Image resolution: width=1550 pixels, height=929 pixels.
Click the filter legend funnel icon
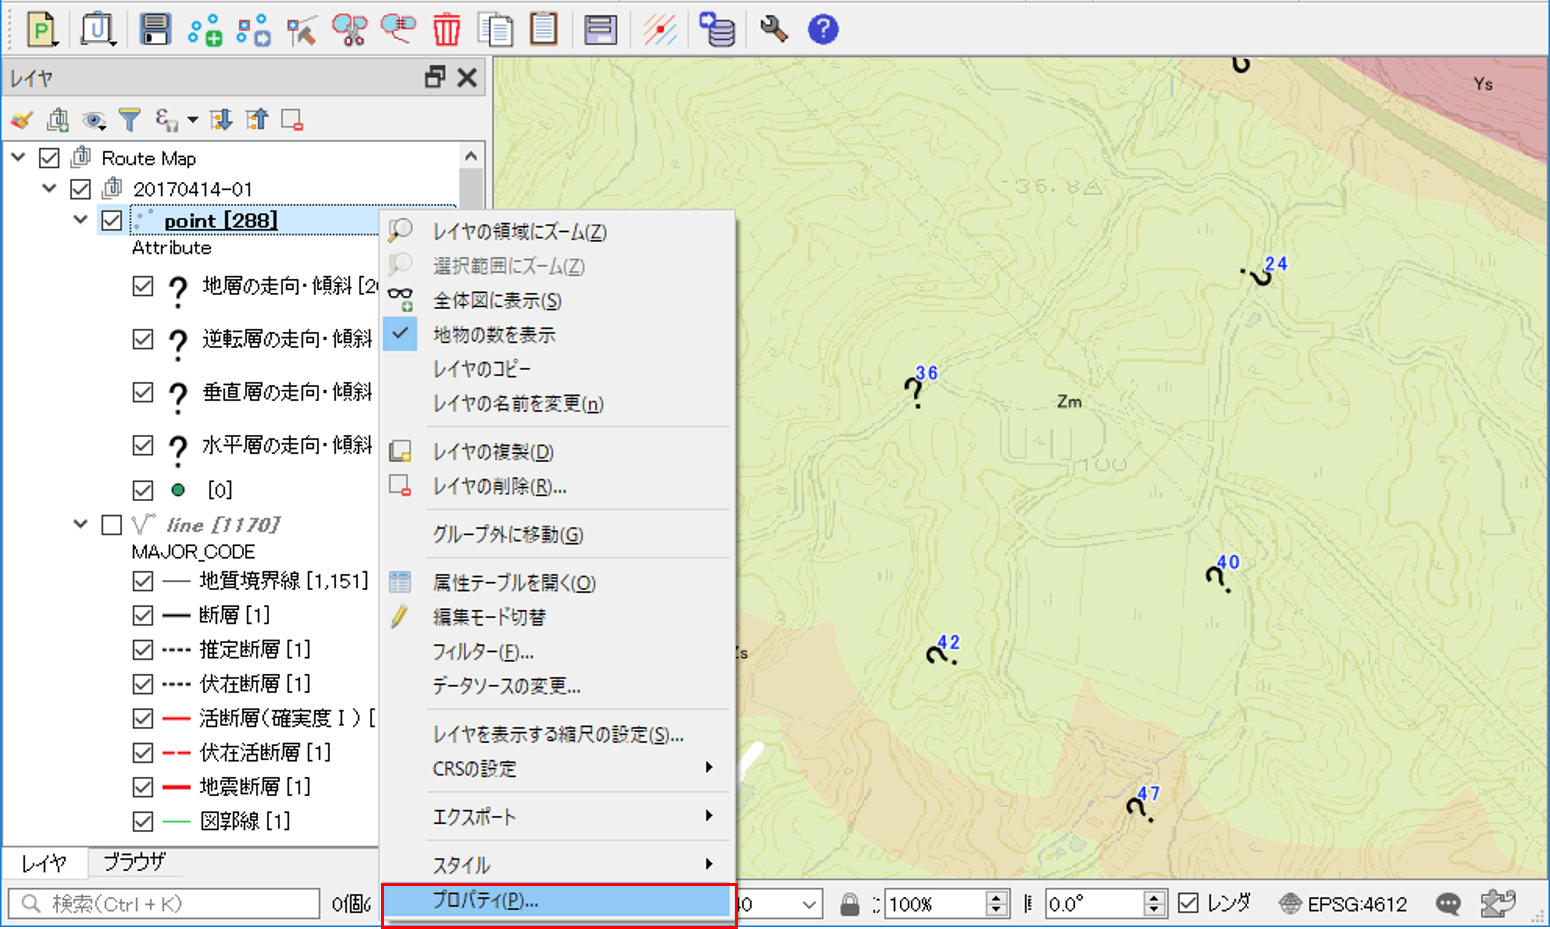(x=129, y=121)
